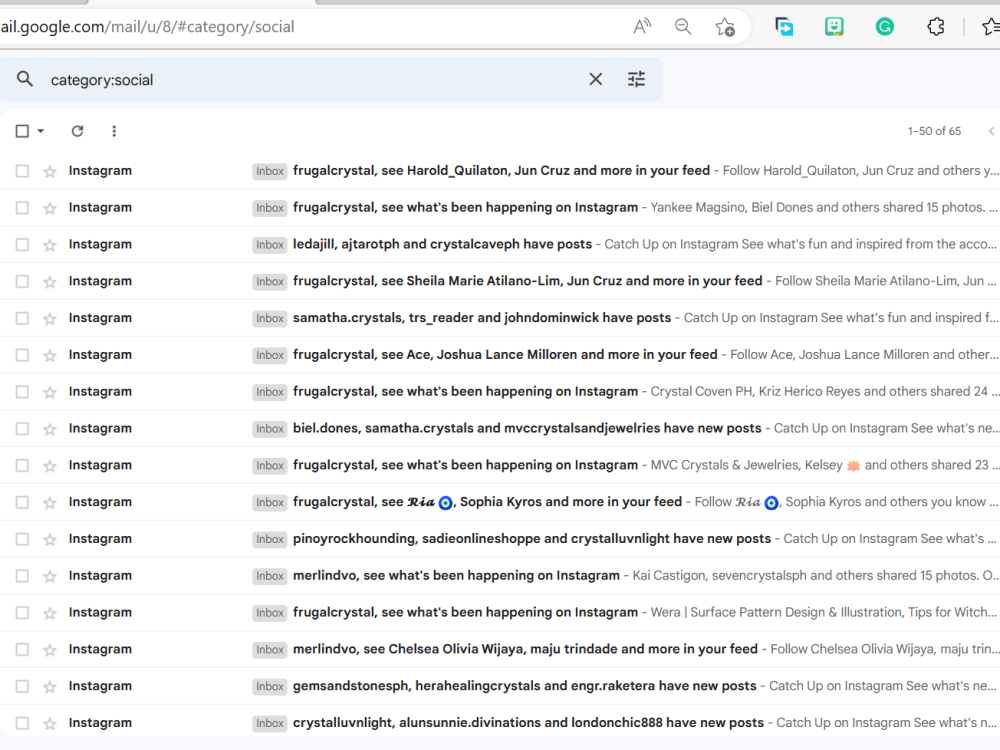1000x750 pixels.
Task: Open the Grammarly extension icon
Action: (x=885, y=27)
